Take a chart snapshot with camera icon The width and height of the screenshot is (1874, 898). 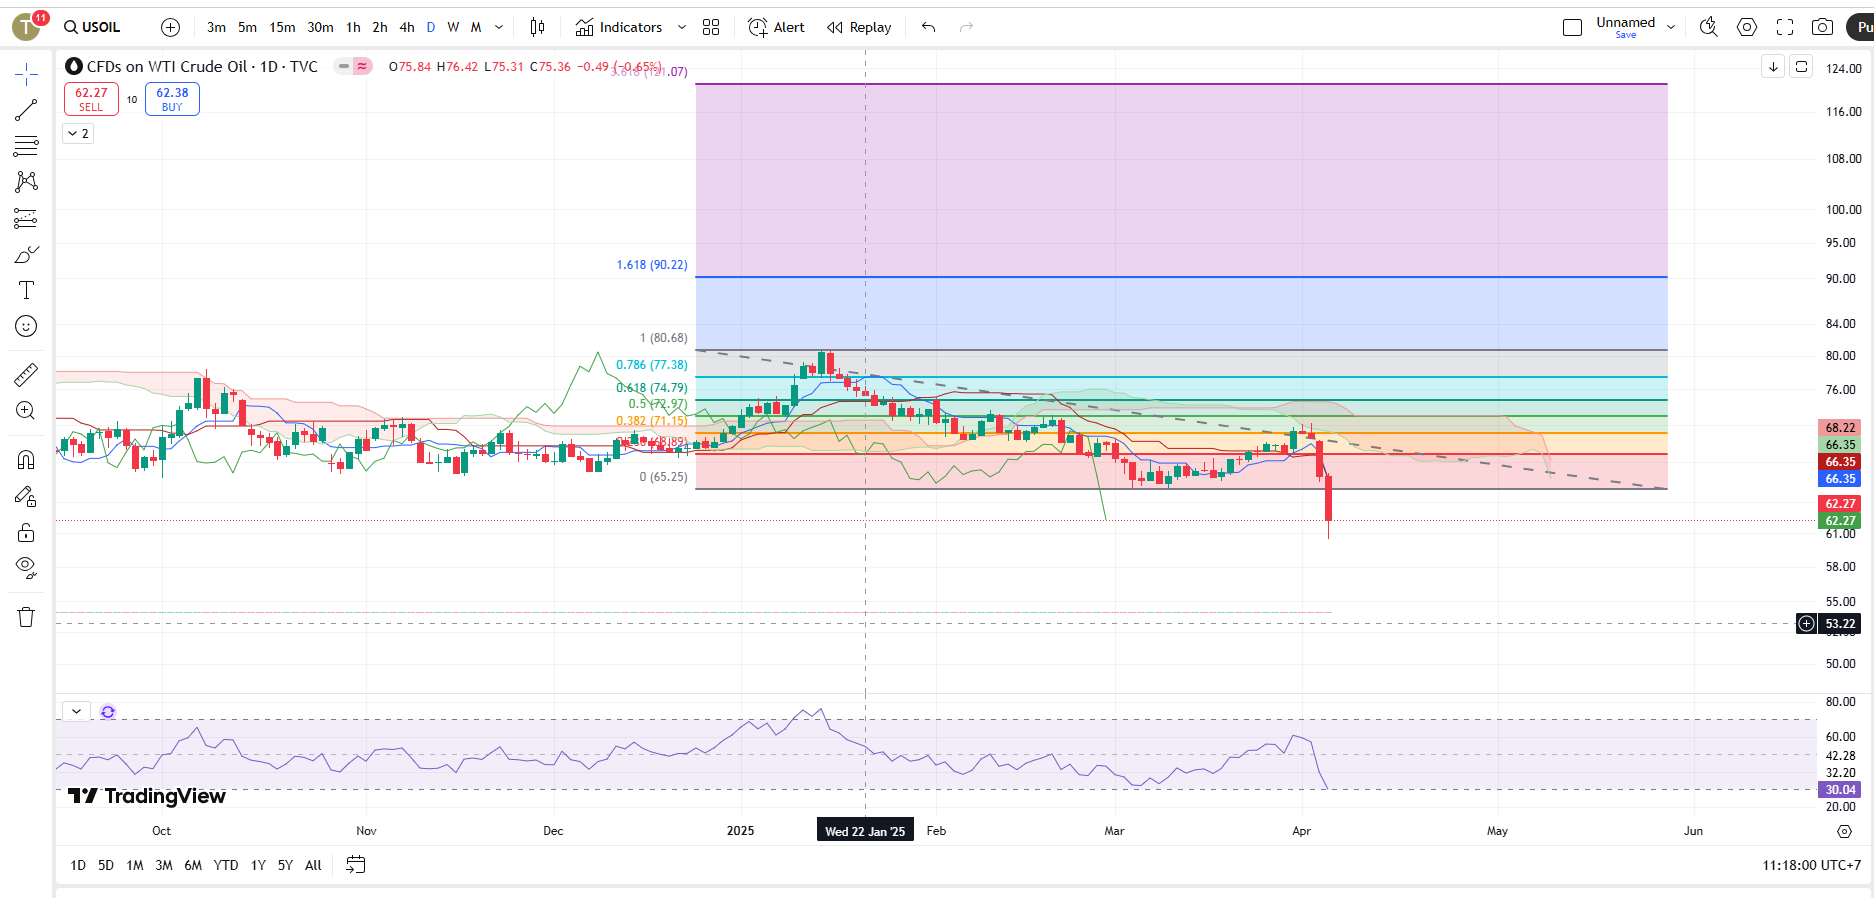[x=1822, y=27]
